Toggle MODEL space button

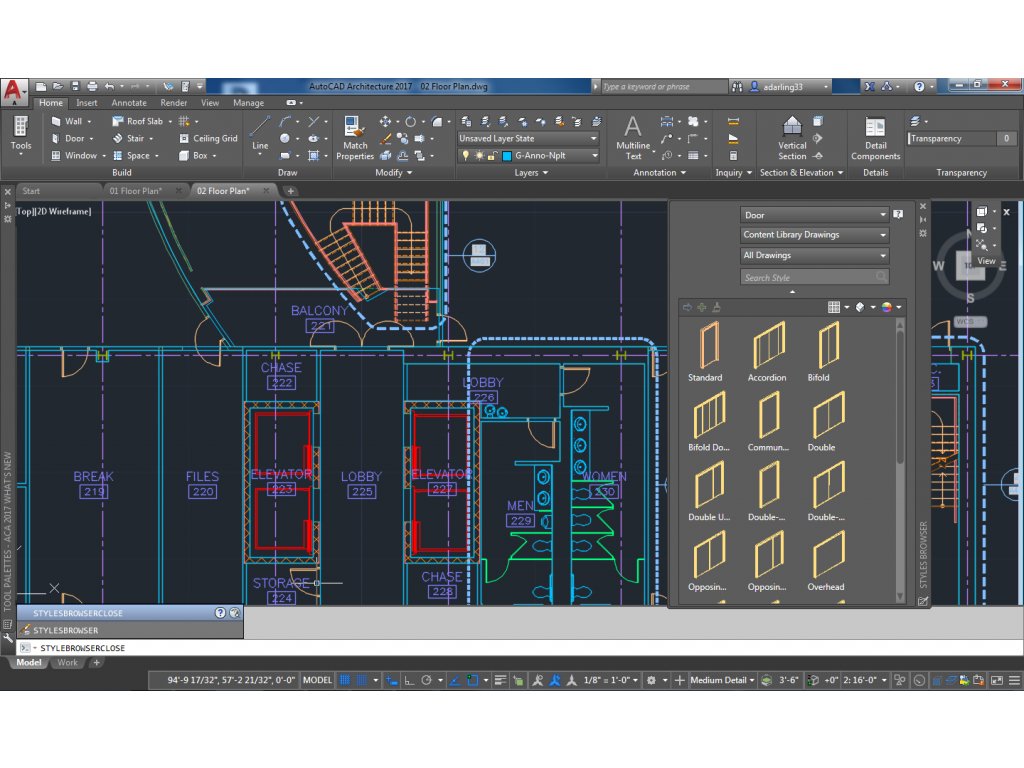click(317, 680)
